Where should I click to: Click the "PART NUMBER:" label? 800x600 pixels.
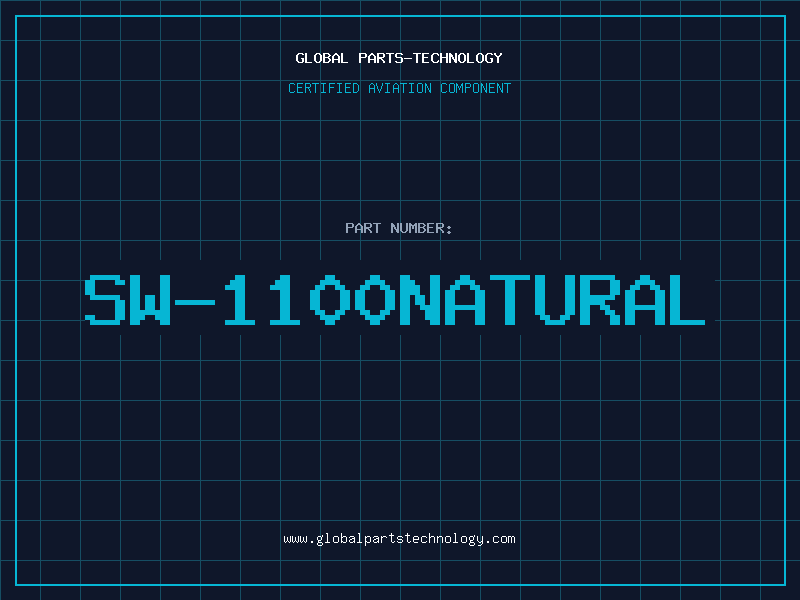pyautogui.click(x=399, y=228)
